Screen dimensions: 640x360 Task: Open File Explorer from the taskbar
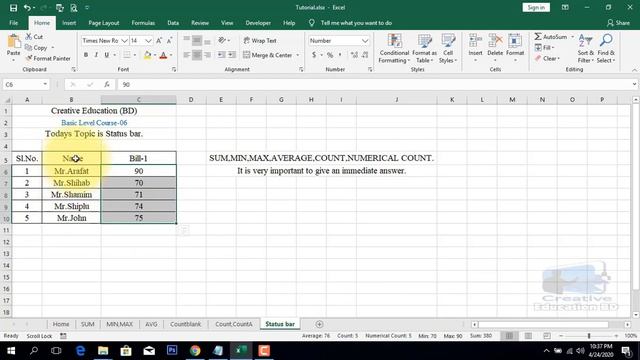[103, 351]
